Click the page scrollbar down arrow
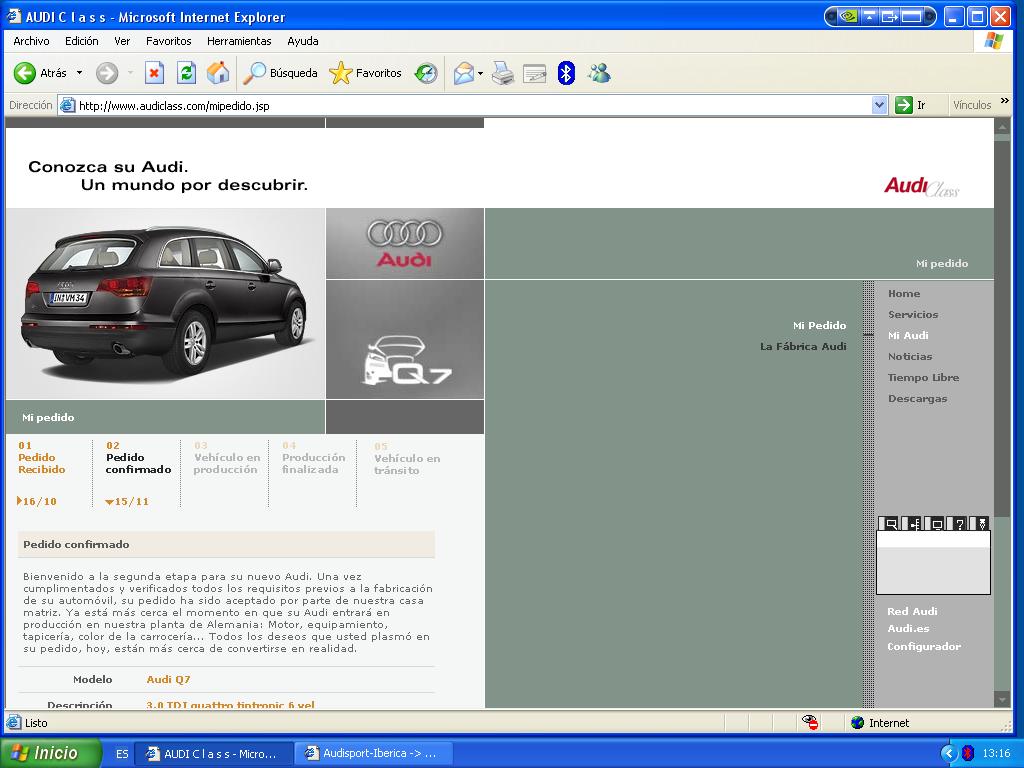Viewport: 1024px width, 768px height. point(1002,700)
